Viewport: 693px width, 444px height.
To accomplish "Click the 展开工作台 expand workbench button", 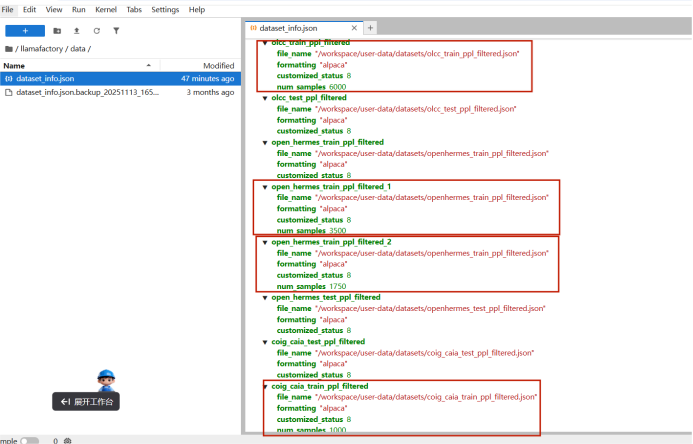I will coord(87,401).
